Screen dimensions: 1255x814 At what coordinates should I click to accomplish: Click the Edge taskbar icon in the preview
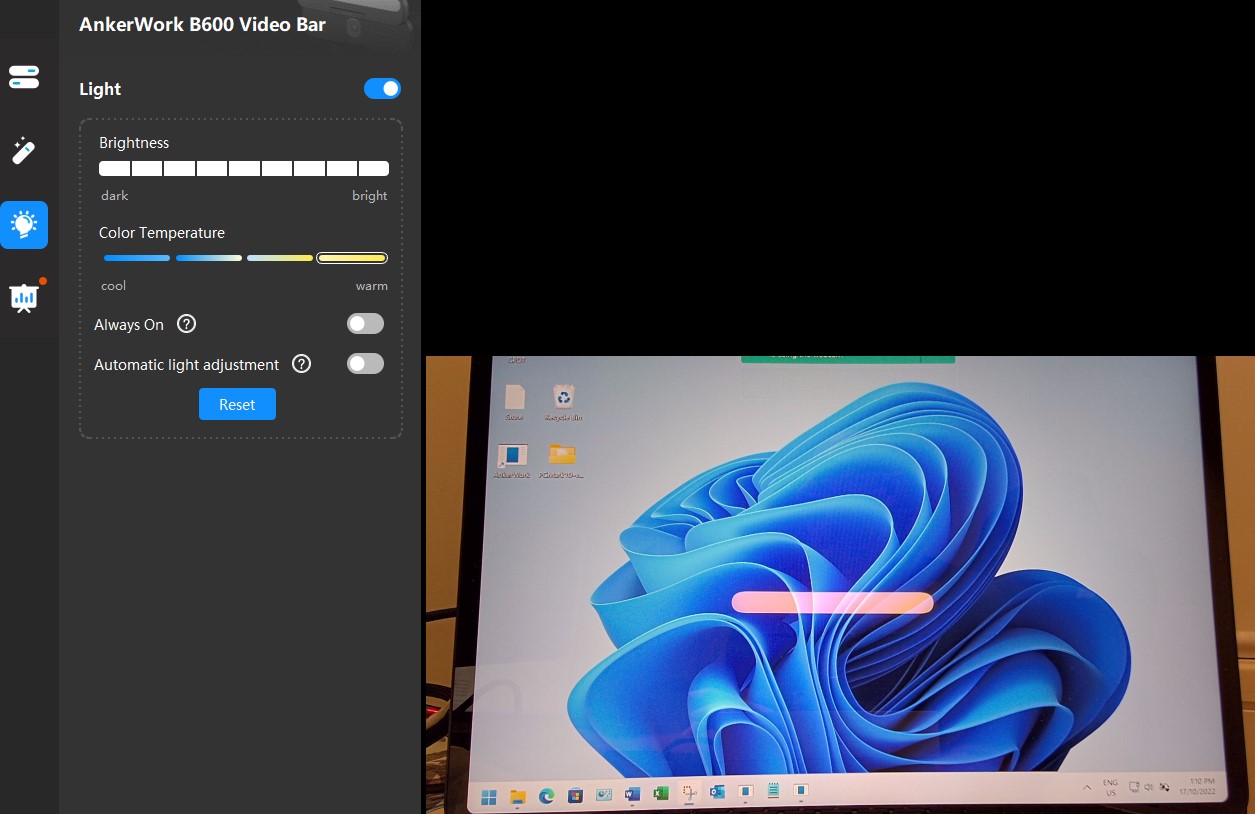(546, 796)
